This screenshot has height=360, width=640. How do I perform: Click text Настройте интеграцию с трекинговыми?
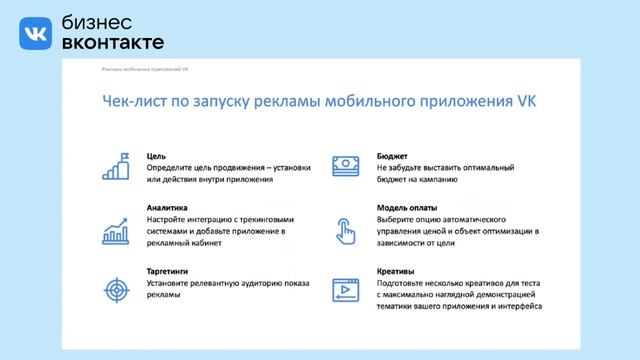coord(220,220)
